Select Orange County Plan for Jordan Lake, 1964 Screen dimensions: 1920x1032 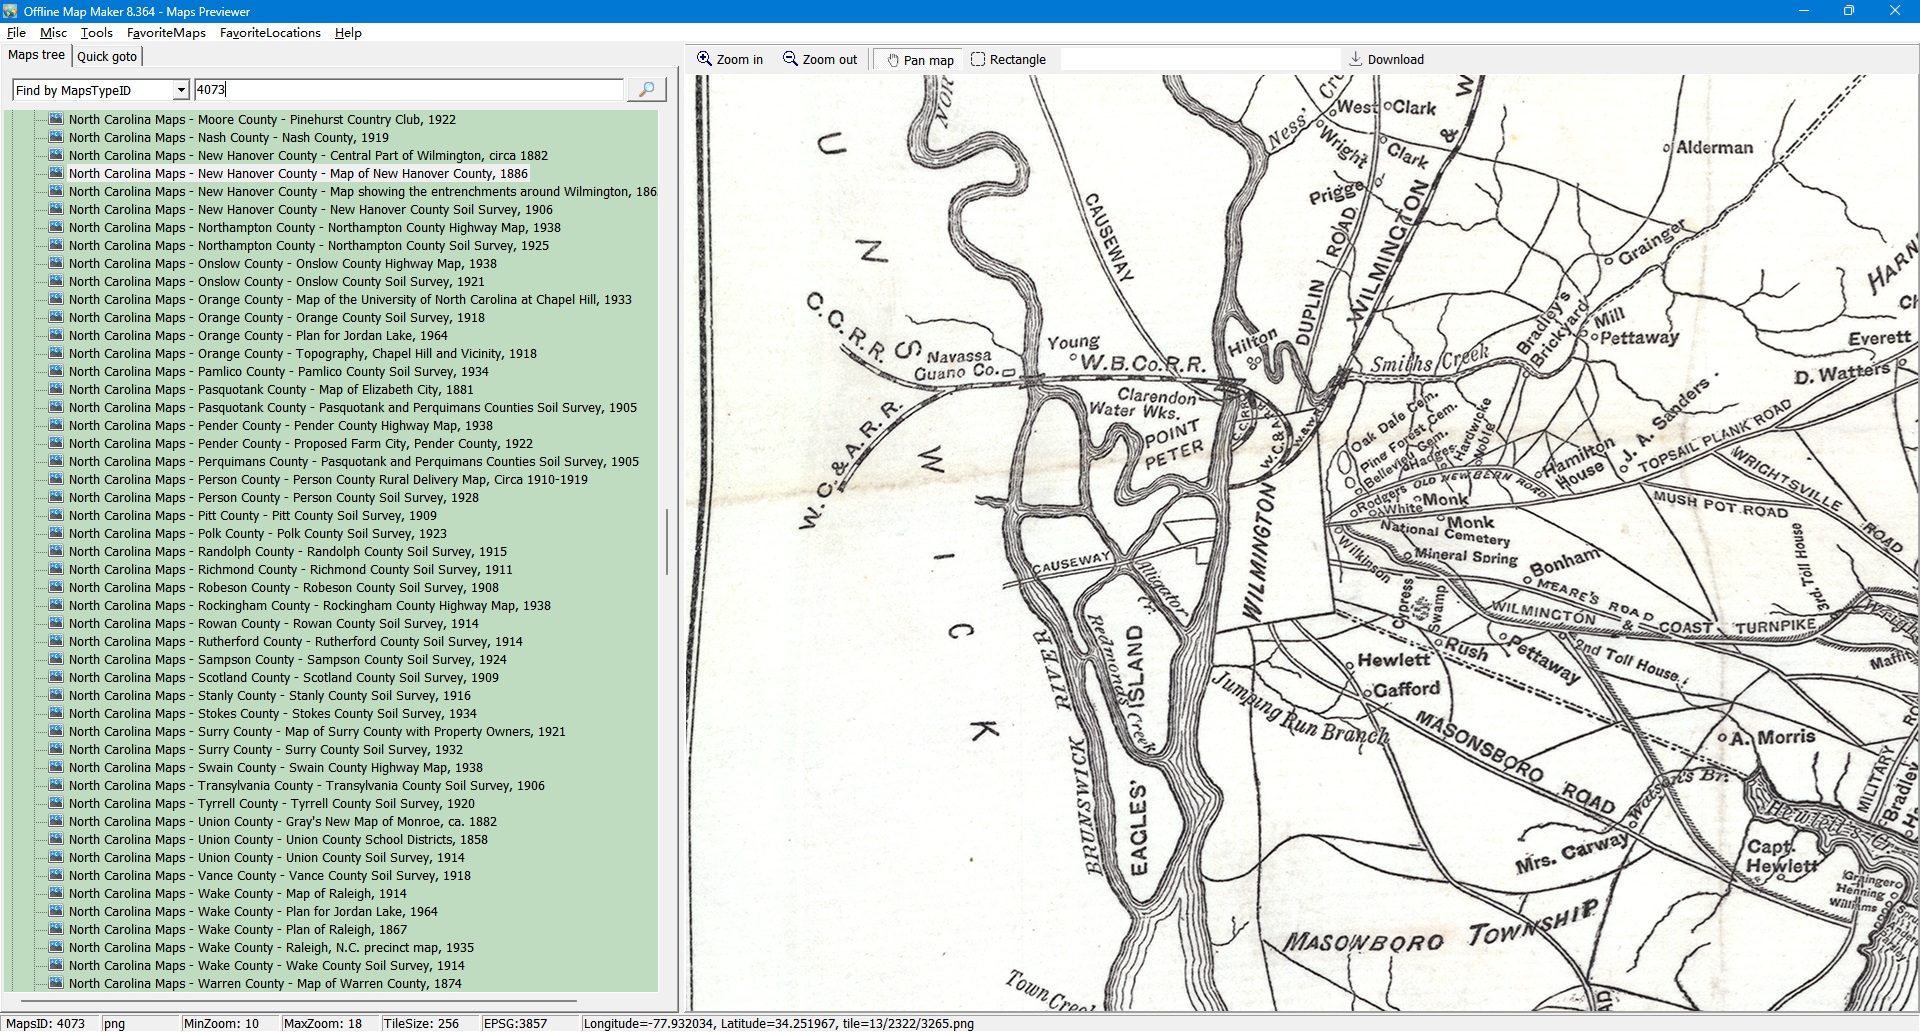pyautogui.click(x=258, y=335)
